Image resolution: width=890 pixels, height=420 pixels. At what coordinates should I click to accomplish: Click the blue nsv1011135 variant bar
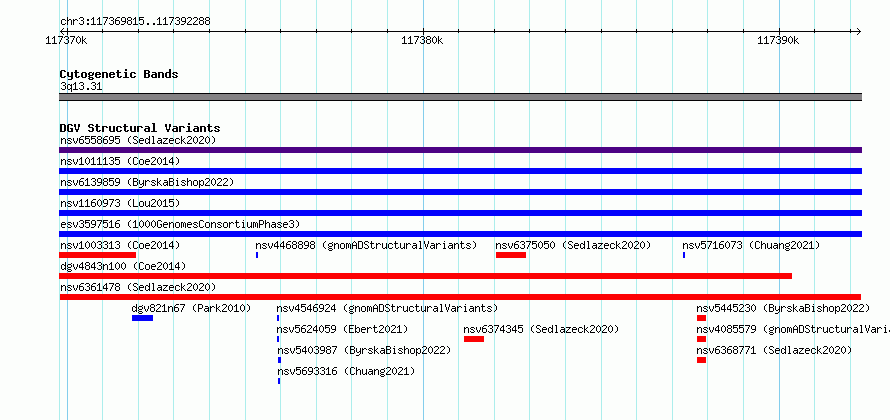coord(460,171)
